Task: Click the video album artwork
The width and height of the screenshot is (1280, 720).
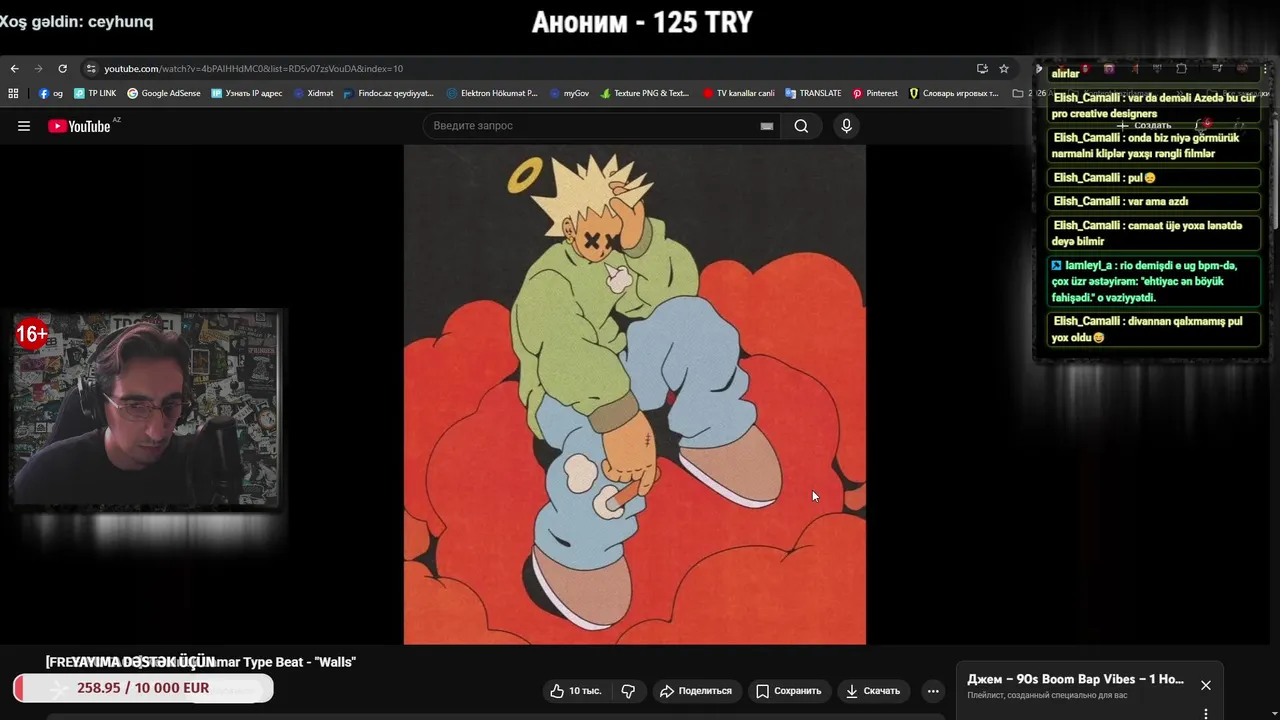Action: [635, 395]
